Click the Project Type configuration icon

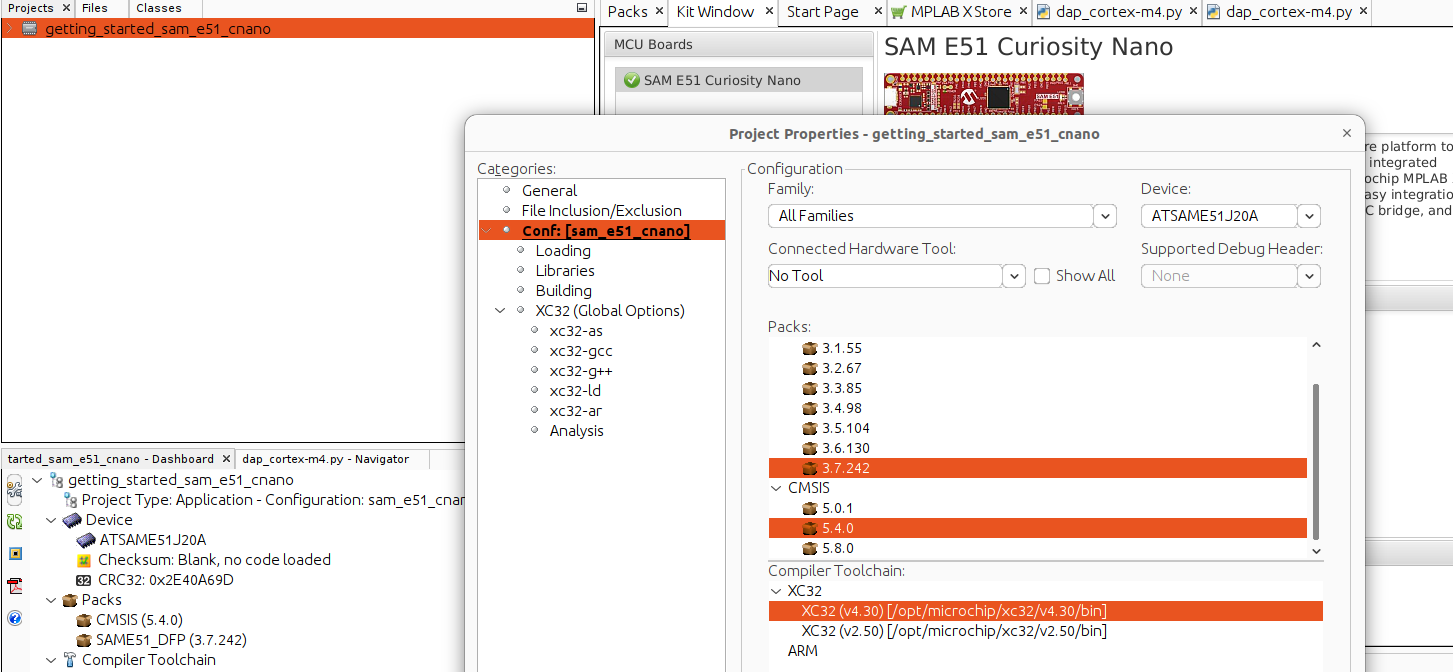click(70, 500)
